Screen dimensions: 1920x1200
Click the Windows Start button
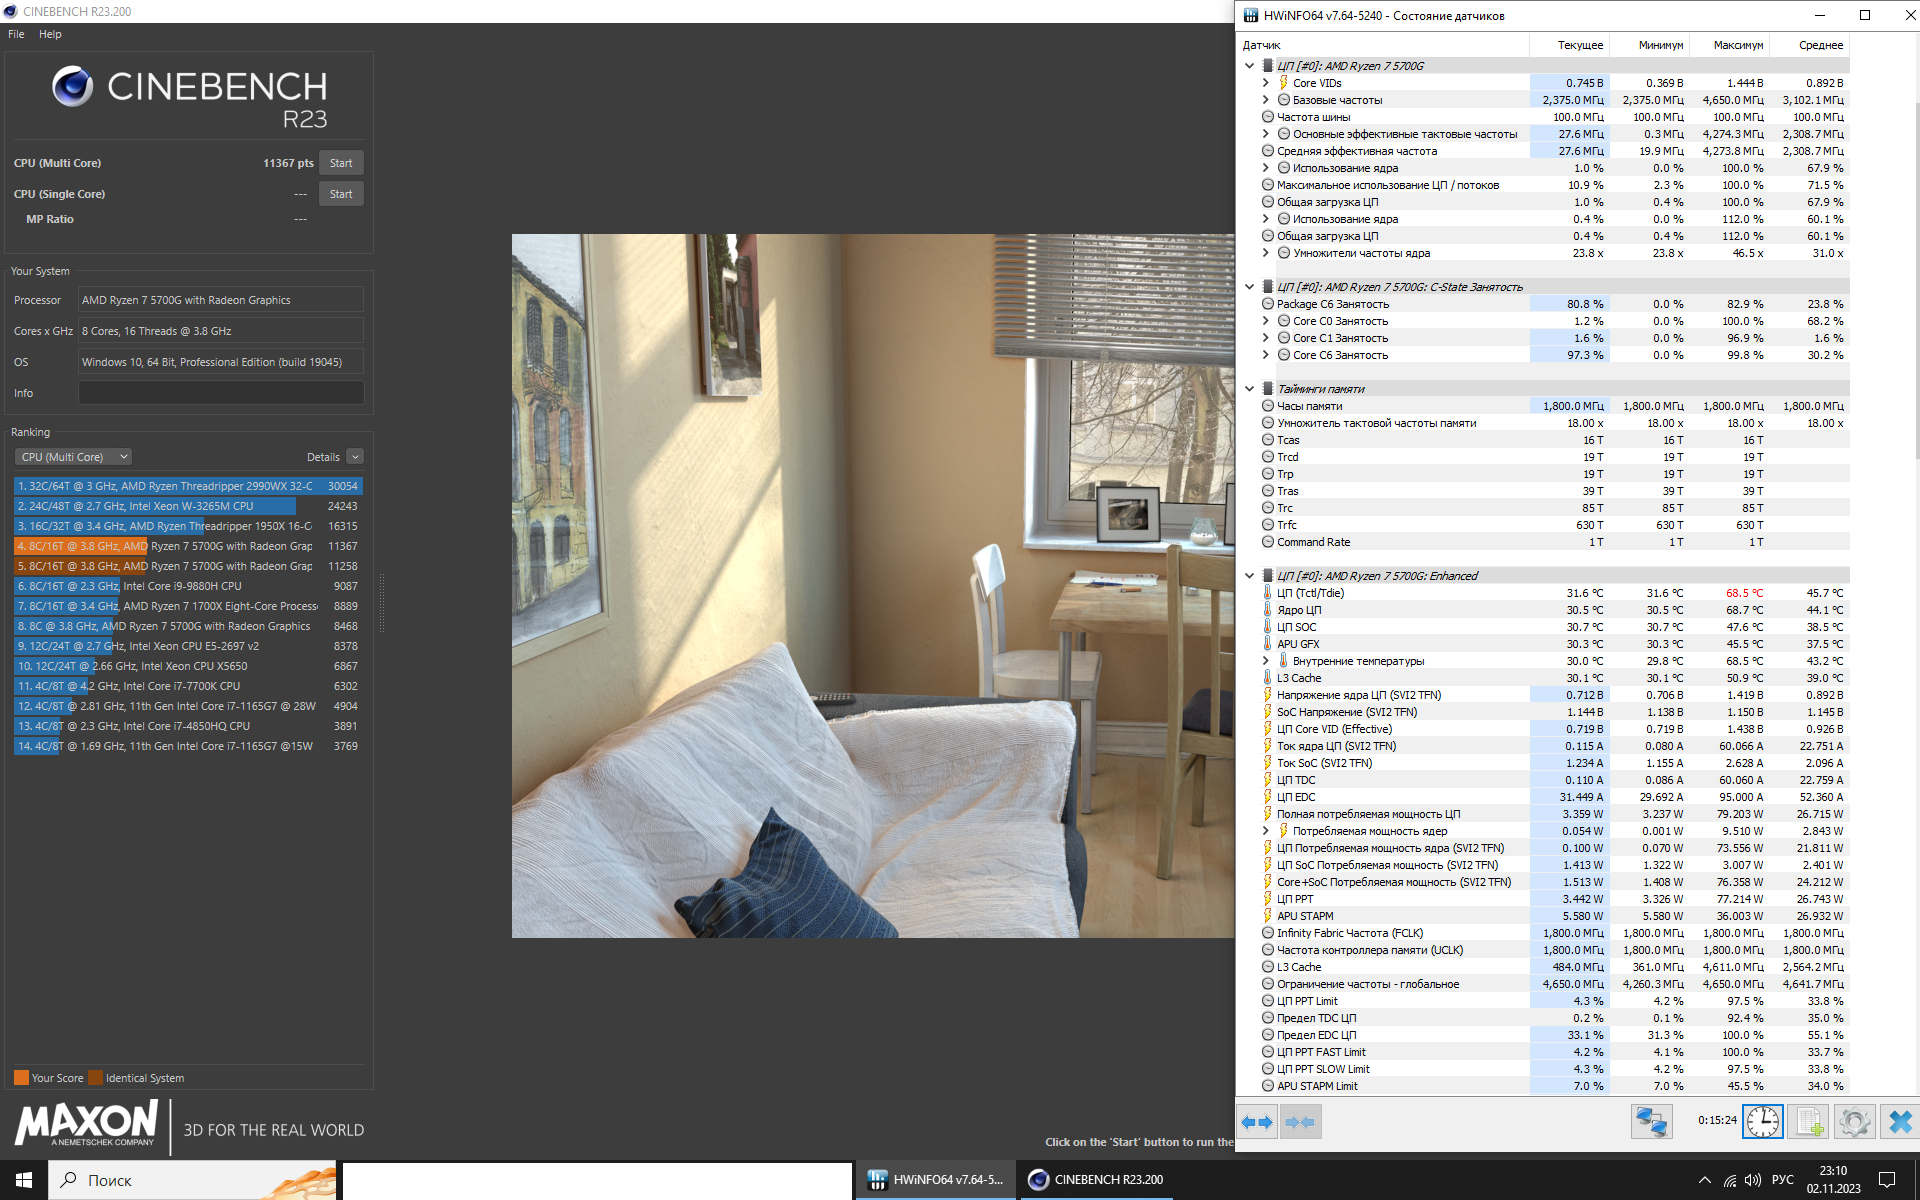pyautogui.click(x=24, y=1180)
